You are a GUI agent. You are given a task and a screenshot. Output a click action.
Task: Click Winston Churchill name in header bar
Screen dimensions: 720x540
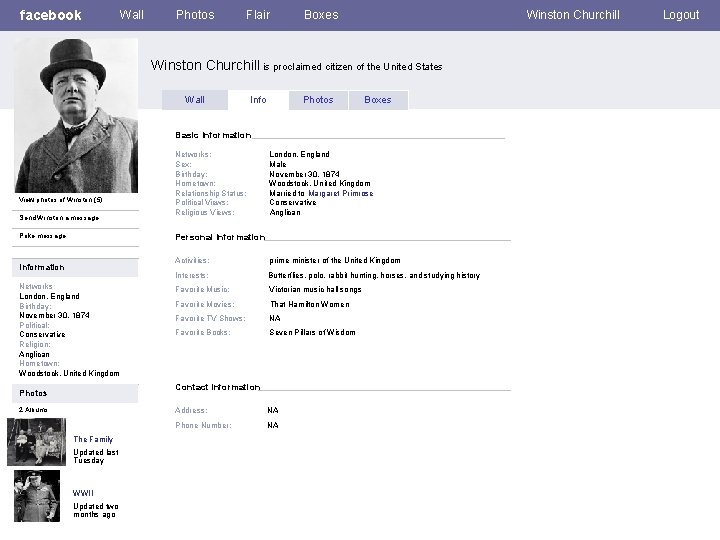click(x=573, y=15)
